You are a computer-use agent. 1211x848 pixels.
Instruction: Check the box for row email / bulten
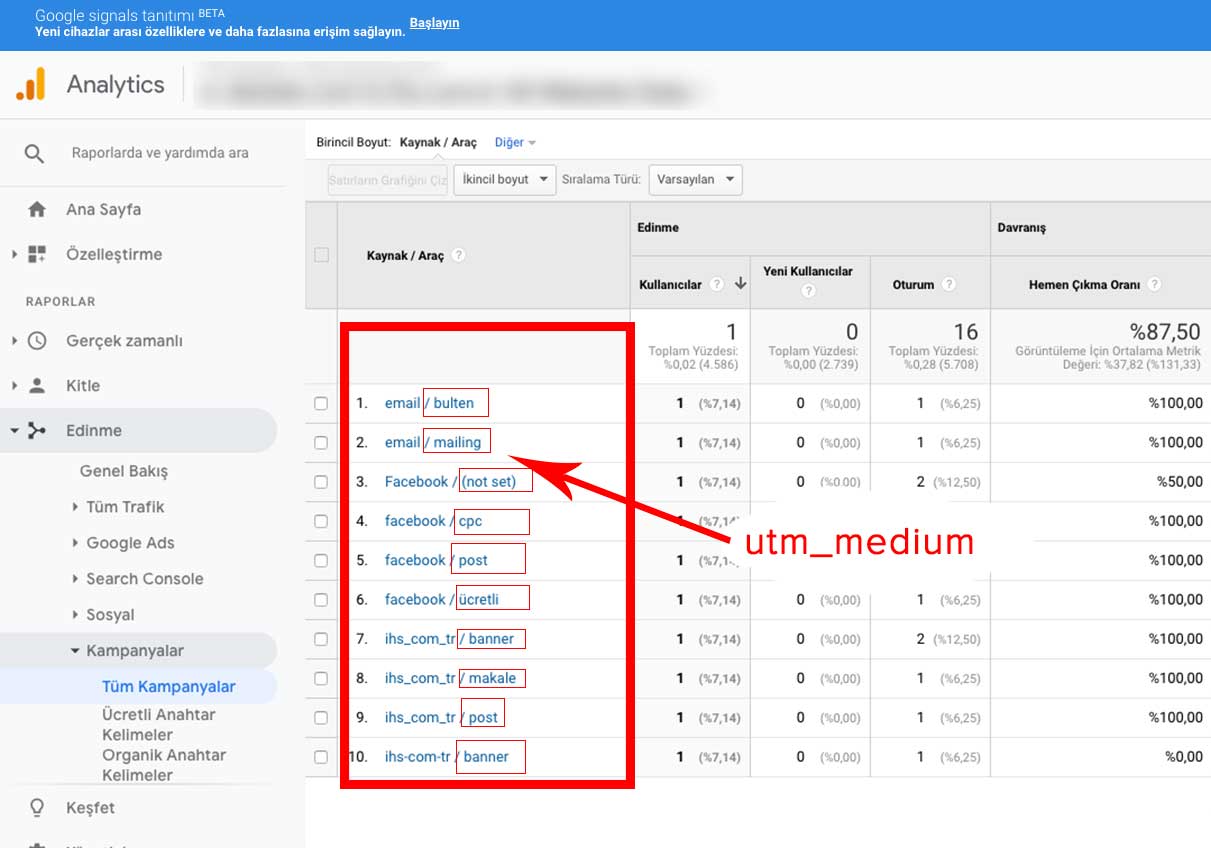(321, 403)
